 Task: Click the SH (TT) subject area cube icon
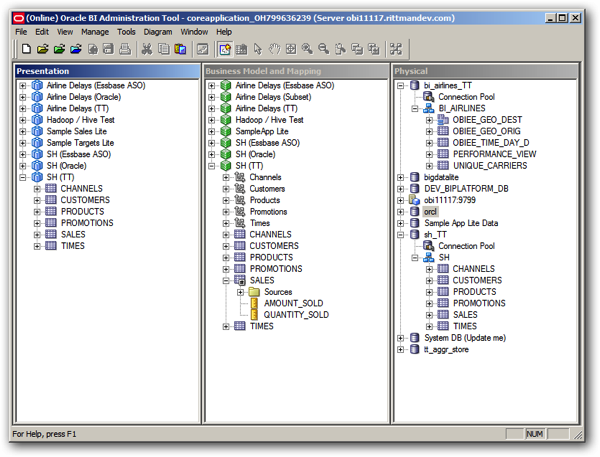(37, 177)
